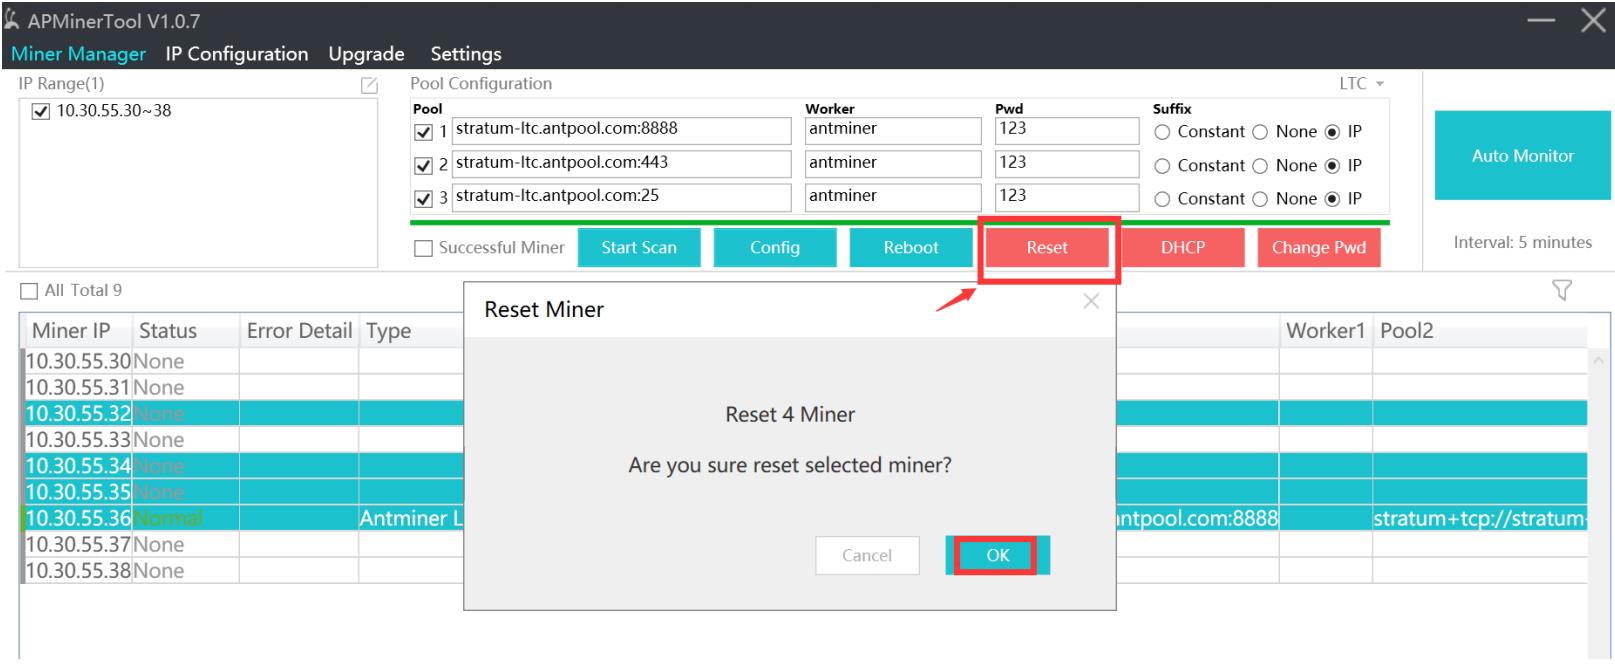This screenshot has width=1615, height=665.
Task: Click the Change Pwd button
Action: click(x=1319, y=248)
